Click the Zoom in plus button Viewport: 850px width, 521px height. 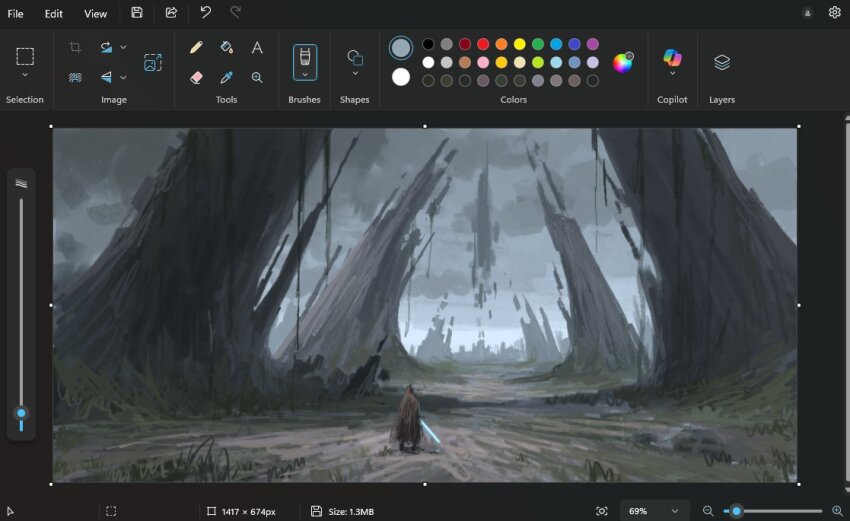837,511
